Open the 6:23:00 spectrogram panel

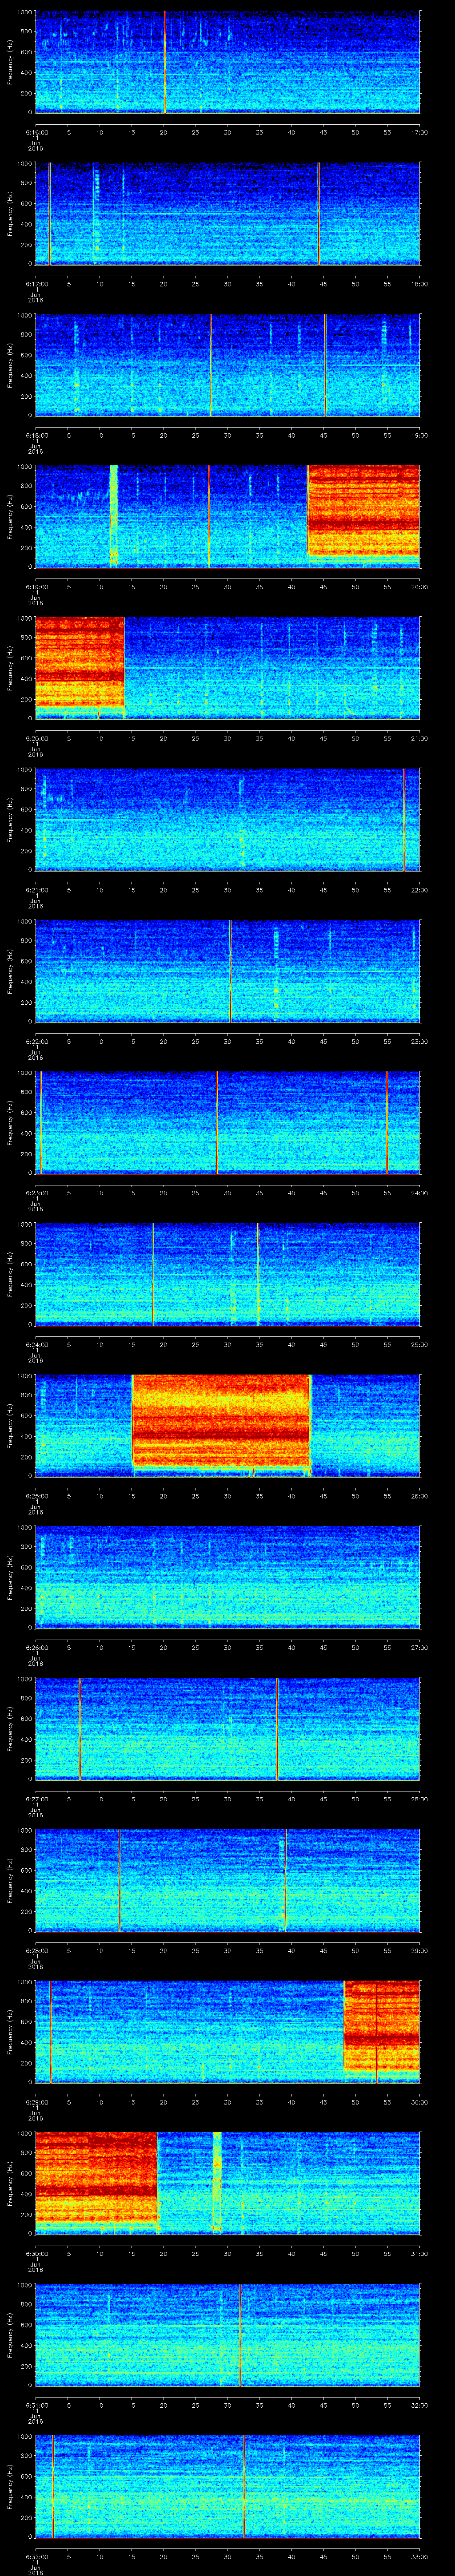point(227,1123)
